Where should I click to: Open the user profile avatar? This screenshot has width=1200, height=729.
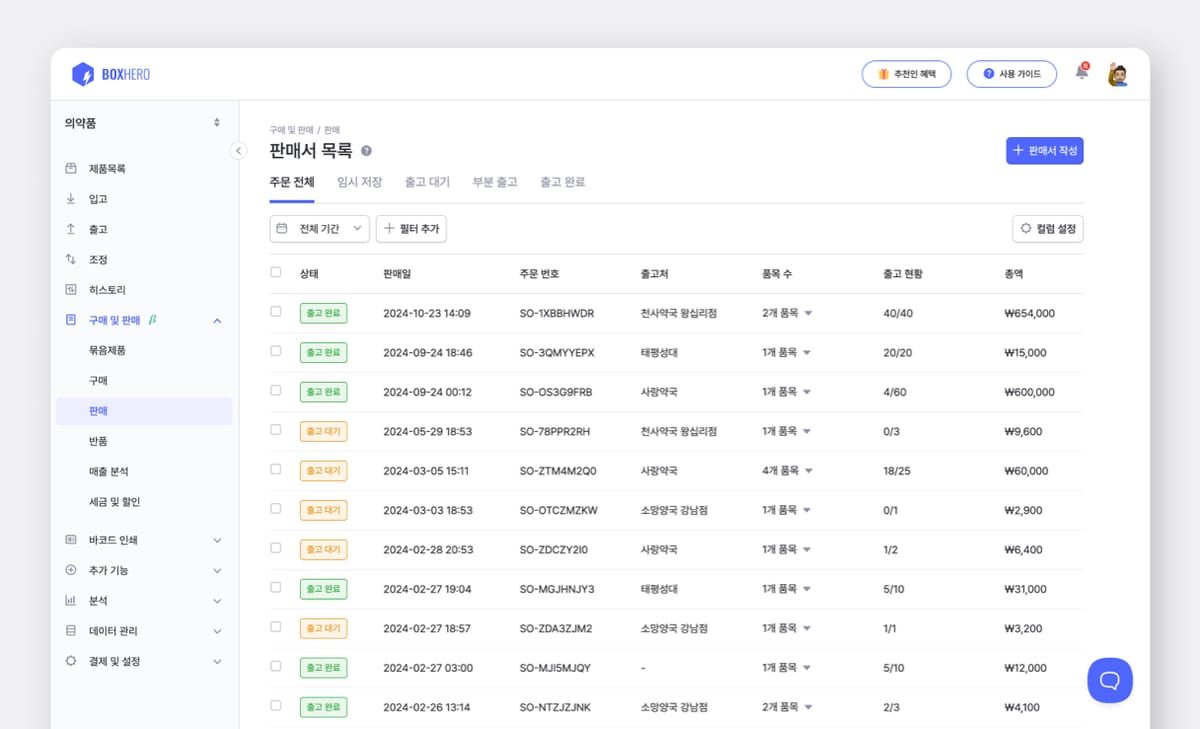(1118, 74)
